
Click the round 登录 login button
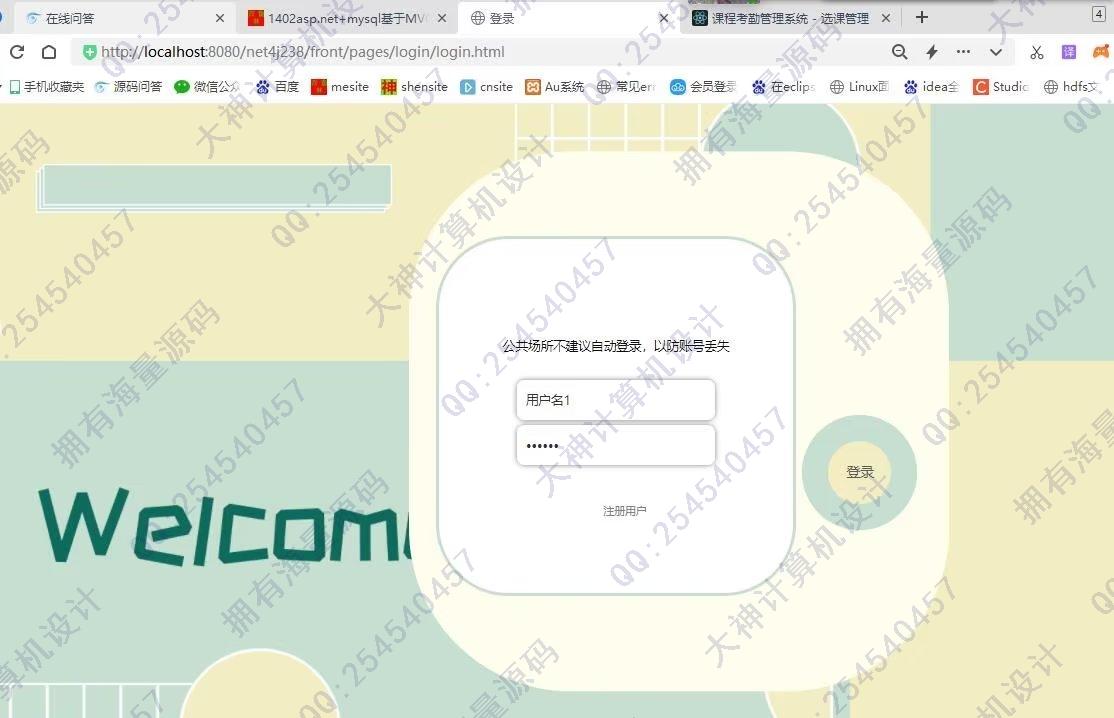click(860, 472)
